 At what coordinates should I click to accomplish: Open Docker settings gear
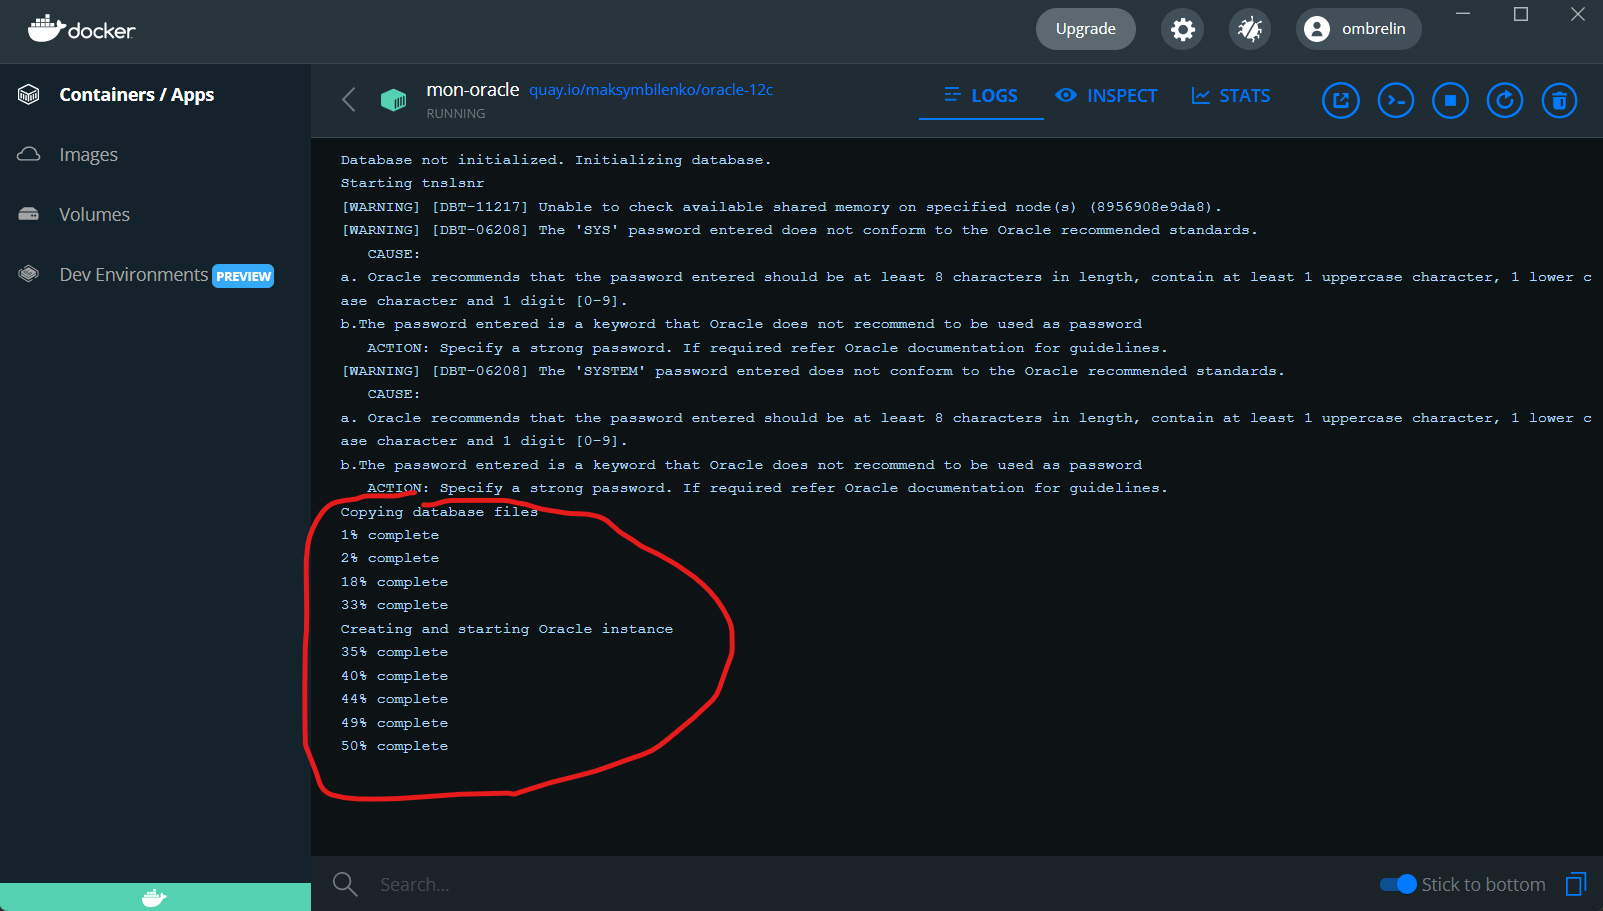click(x=1183, y=29)
